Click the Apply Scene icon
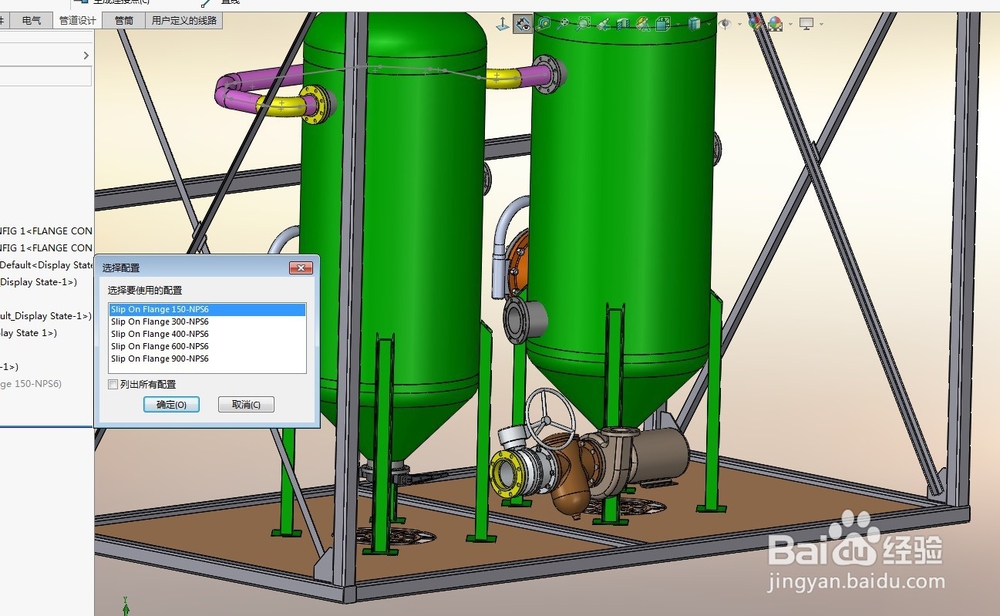This screenshot has width=1000, height=616. coord(776,24)
